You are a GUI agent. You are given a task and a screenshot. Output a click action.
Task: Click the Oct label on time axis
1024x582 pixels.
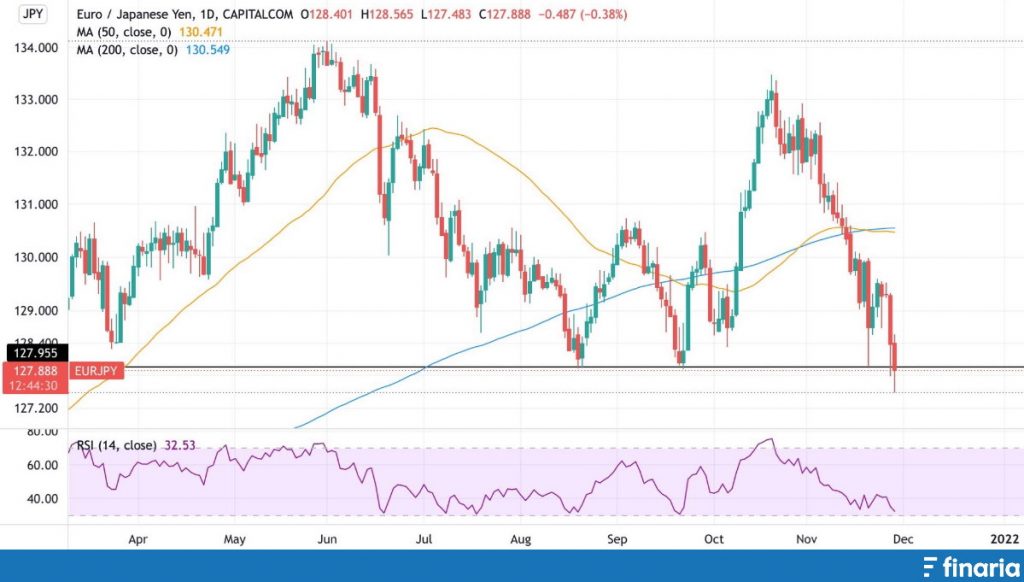click(x=714, y=539)
